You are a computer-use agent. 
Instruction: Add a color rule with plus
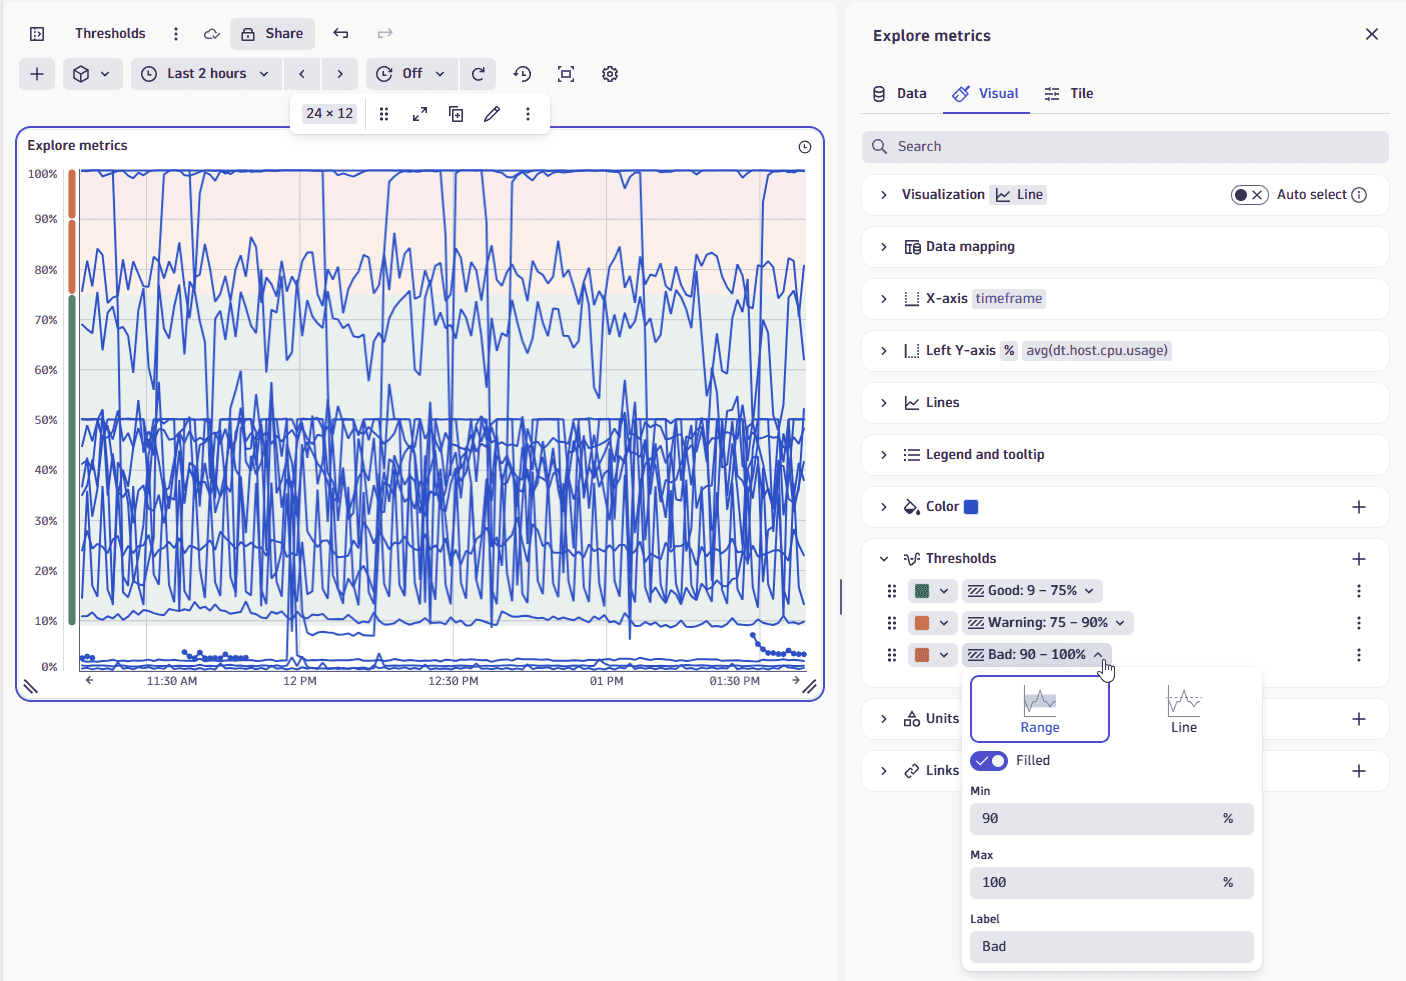click(x=1359, y=507)
